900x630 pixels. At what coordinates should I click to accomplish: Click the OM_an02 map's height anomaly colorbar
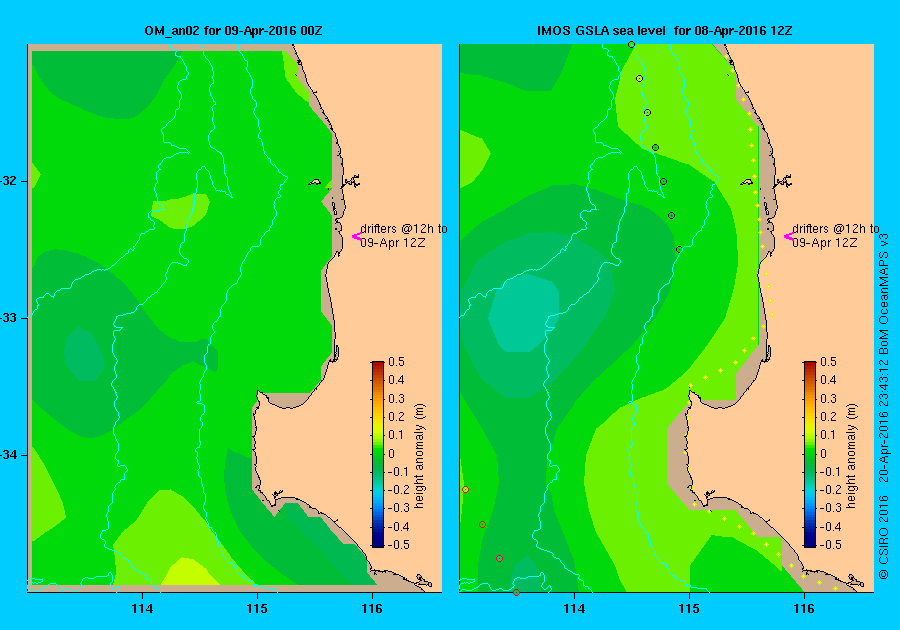[x=378, y=454]
